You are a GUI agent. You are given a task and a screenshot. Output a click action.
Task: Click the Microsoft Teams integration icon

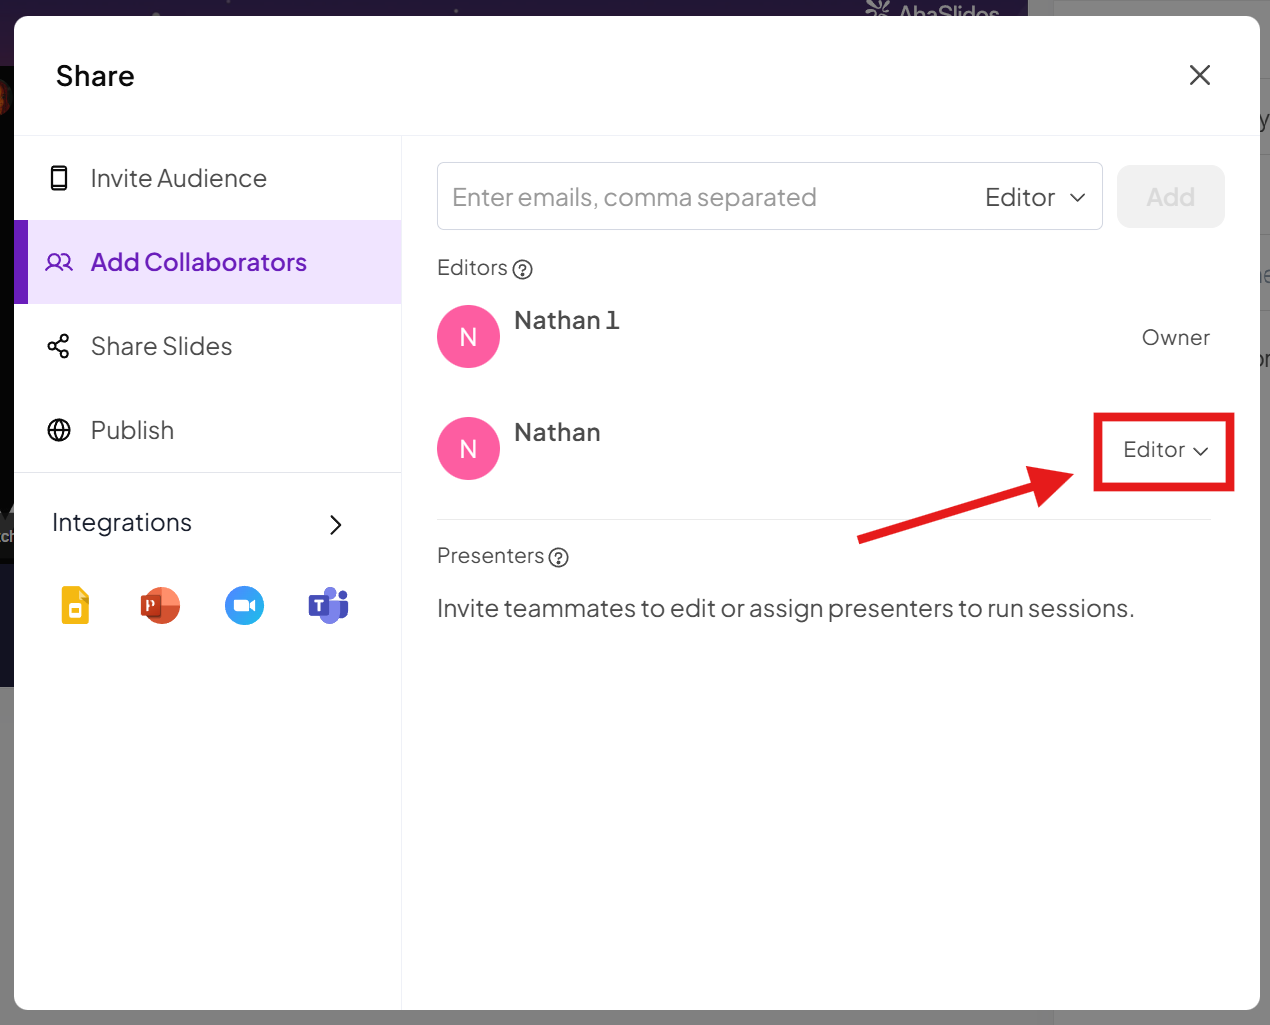pyautogui.click(x=328, y=605)
